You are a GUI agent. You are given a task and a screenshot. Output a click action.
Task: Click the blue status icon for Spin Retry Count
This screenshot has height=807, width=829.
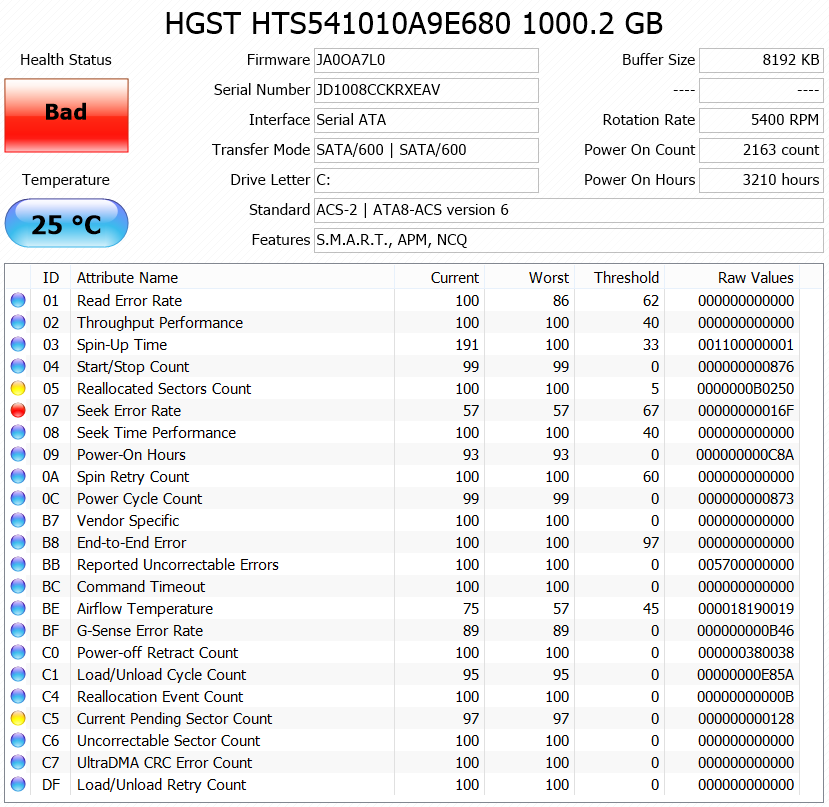pyautogui.click(x=18, y=476)
